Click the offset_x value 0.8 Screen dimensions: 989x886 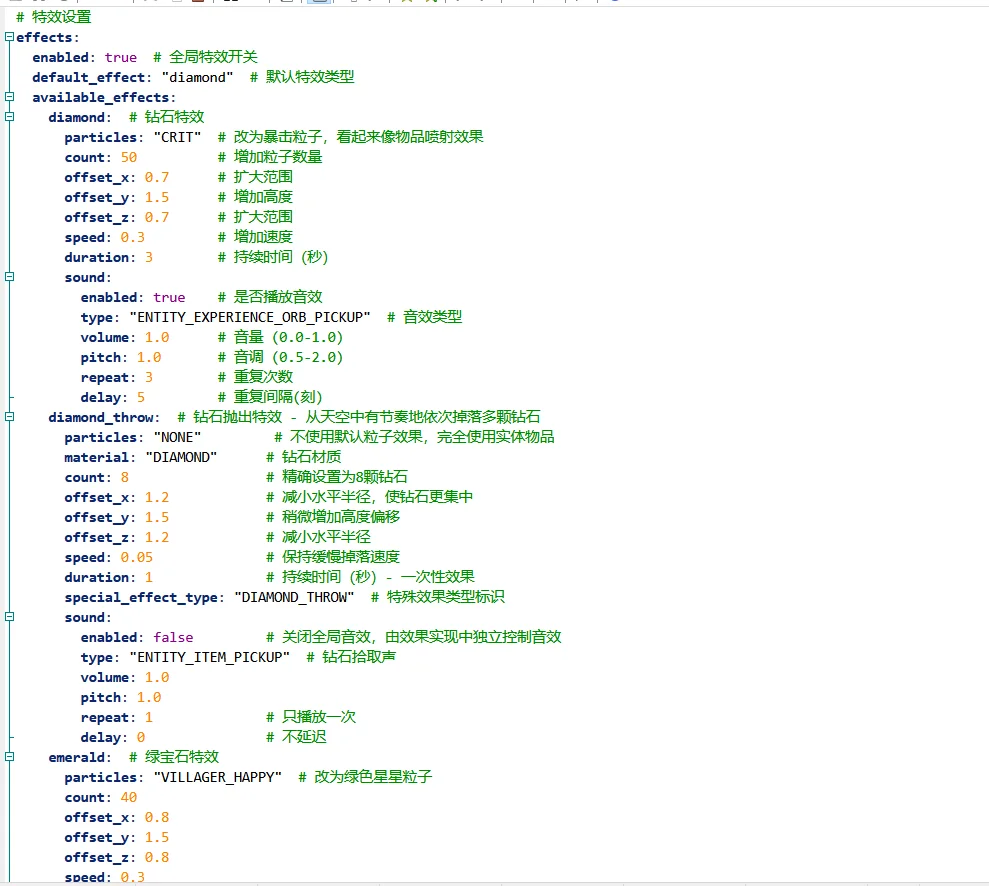[157, 817]
